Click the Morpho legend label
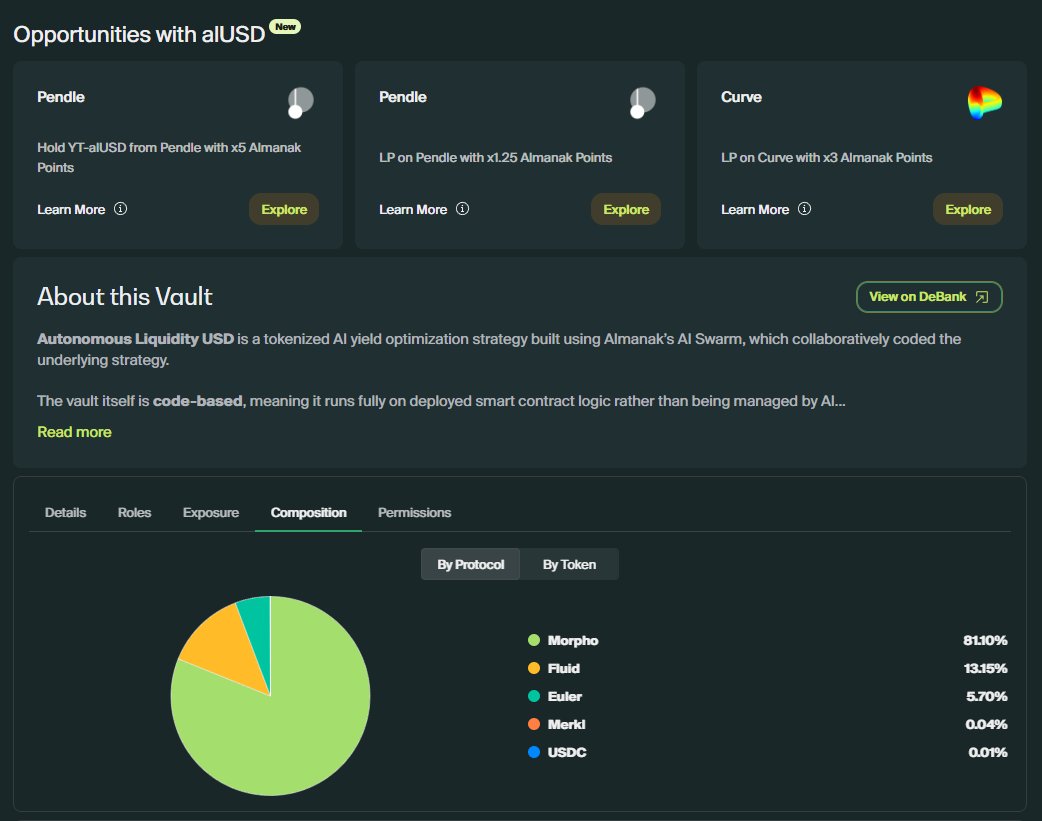 (x=573, y=640)
